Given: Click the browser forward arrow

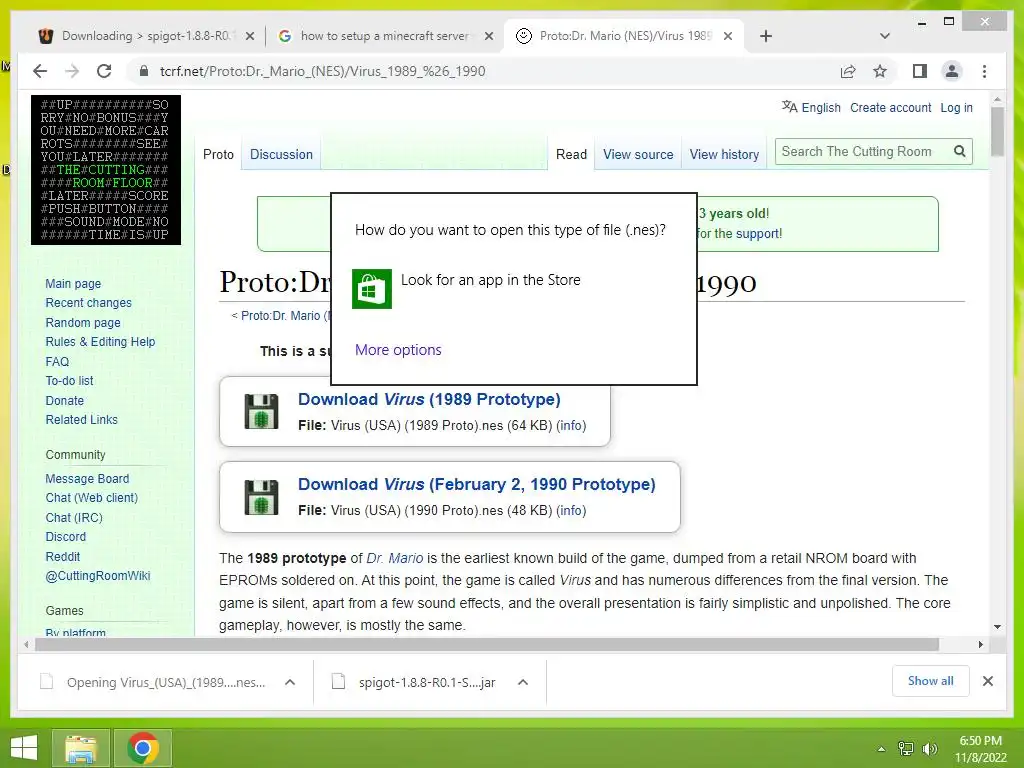Looking at the screenshot, I should [x=72, y=71].
